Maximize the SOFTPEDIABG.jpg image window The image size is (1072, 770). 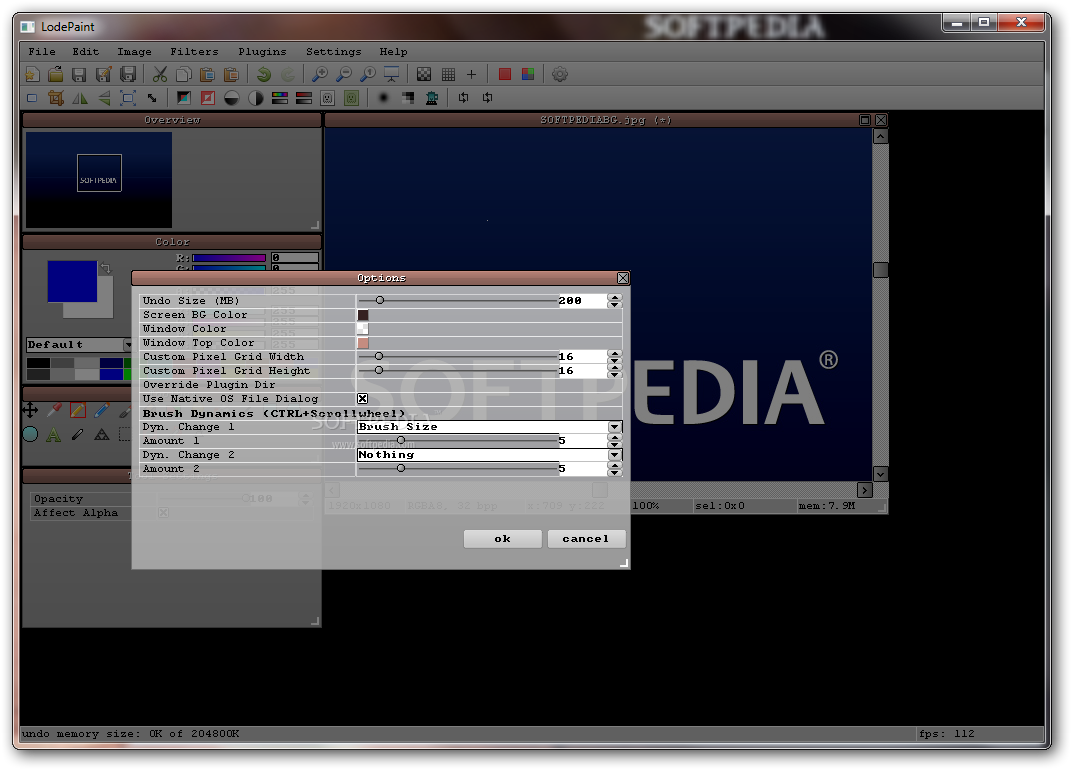(865, 120)
